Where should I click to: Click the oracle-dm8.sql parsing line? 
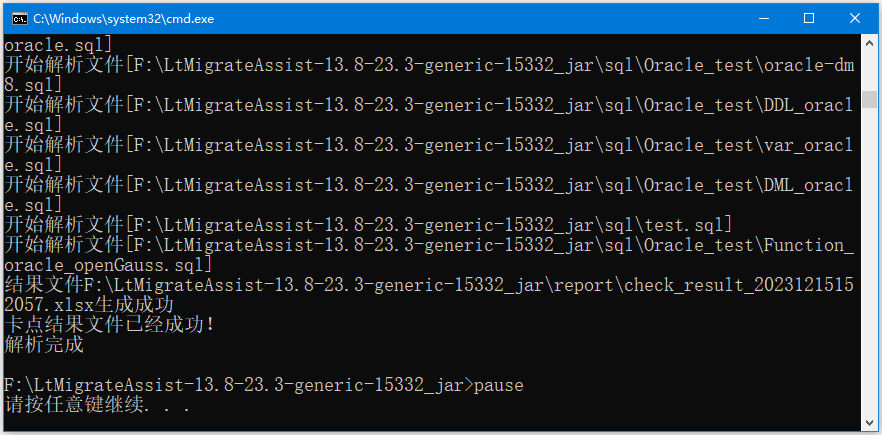point(429,75)
